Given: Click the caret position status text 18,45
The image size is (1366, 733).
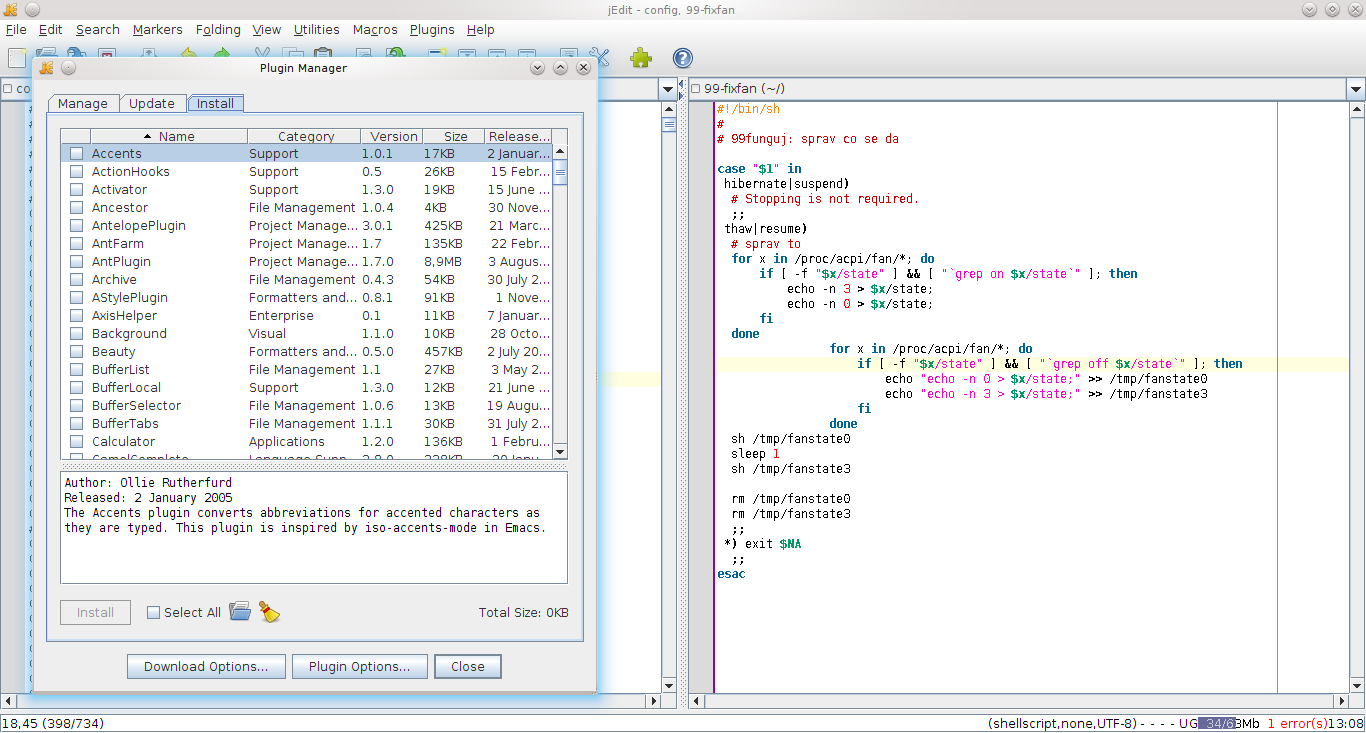Looking at the screenshot, I should 53,723.
